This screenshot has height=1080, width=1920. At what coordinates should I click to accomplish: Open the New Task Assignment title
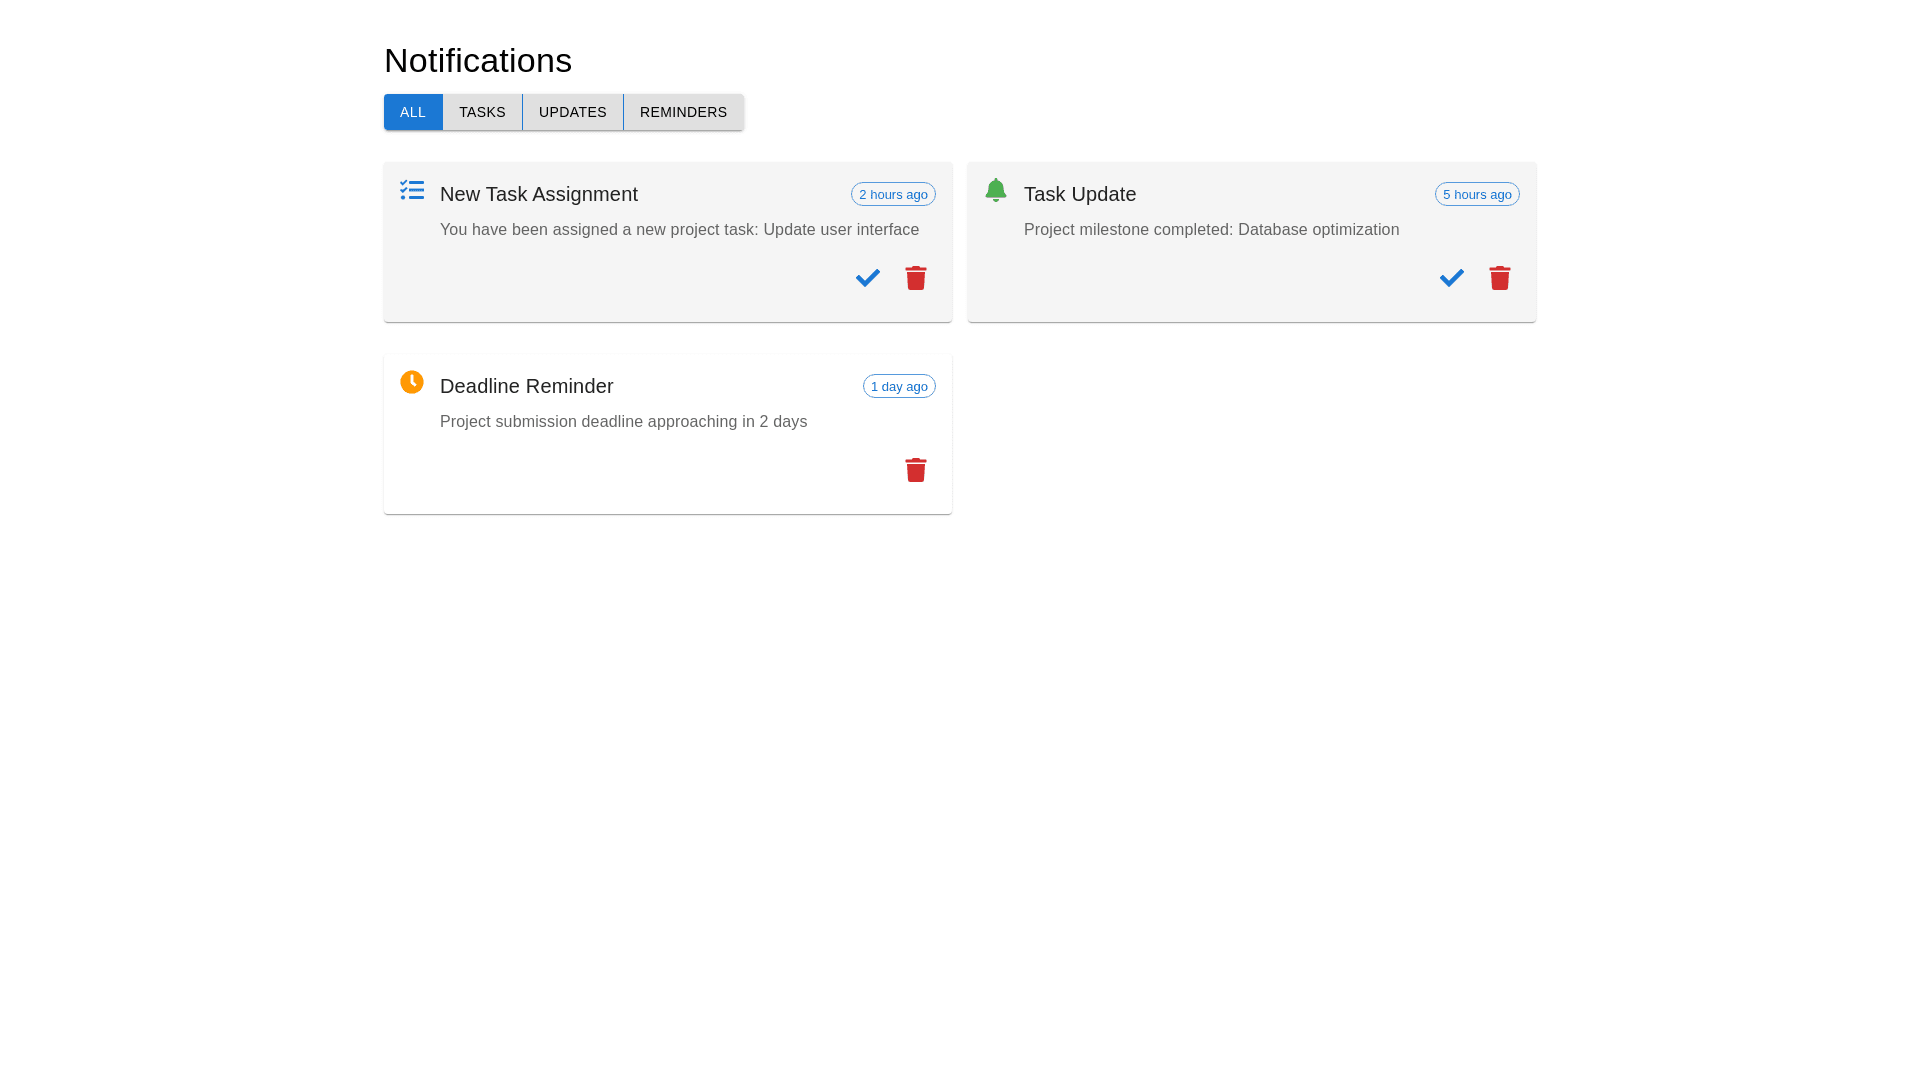click(x=538, y=194)
